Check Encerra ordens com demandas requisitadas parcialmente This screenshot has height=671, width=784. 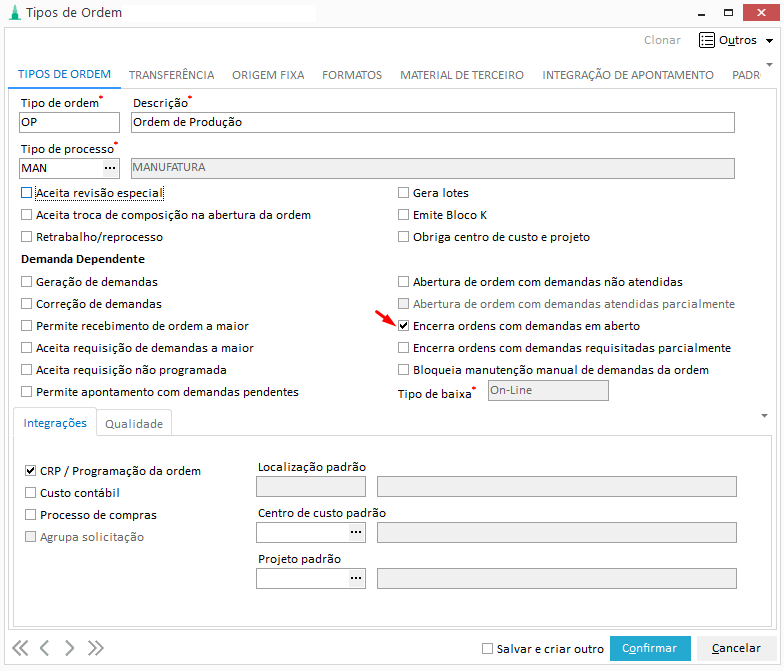404,348
